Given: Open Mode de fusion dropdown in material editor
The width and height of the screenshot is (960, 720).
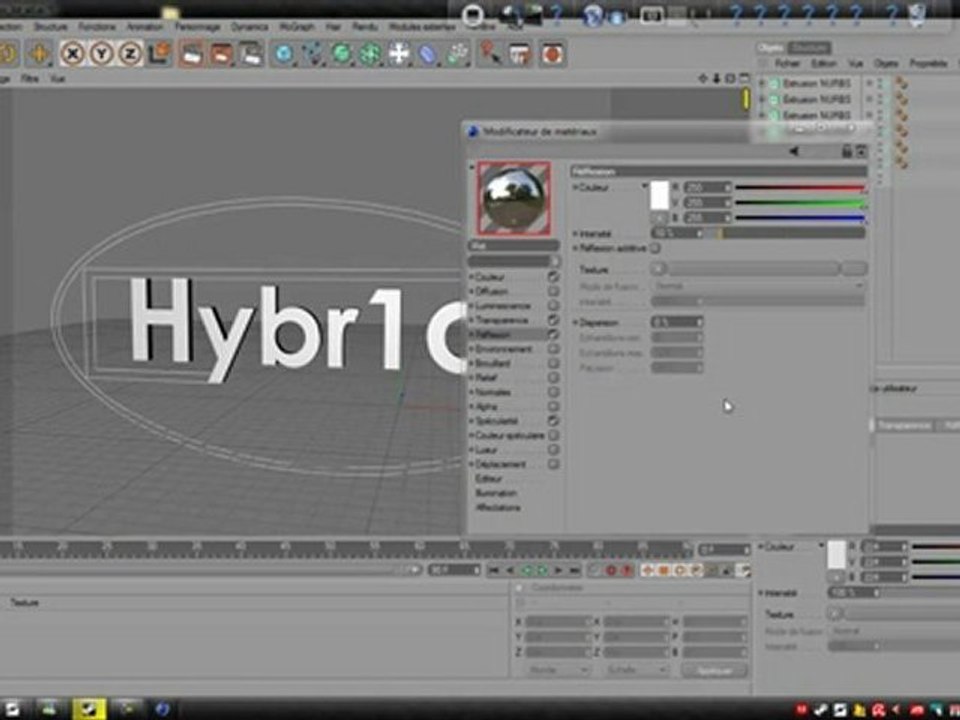Looking at the screenshot, I should coord(758,286).
